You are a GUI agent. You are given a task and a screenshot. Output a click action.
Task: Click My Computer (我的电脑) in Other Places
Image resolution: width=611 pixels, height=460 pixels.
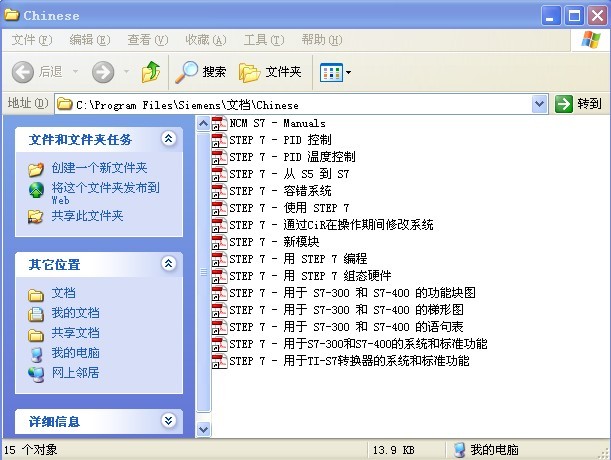tap(75, 353)
